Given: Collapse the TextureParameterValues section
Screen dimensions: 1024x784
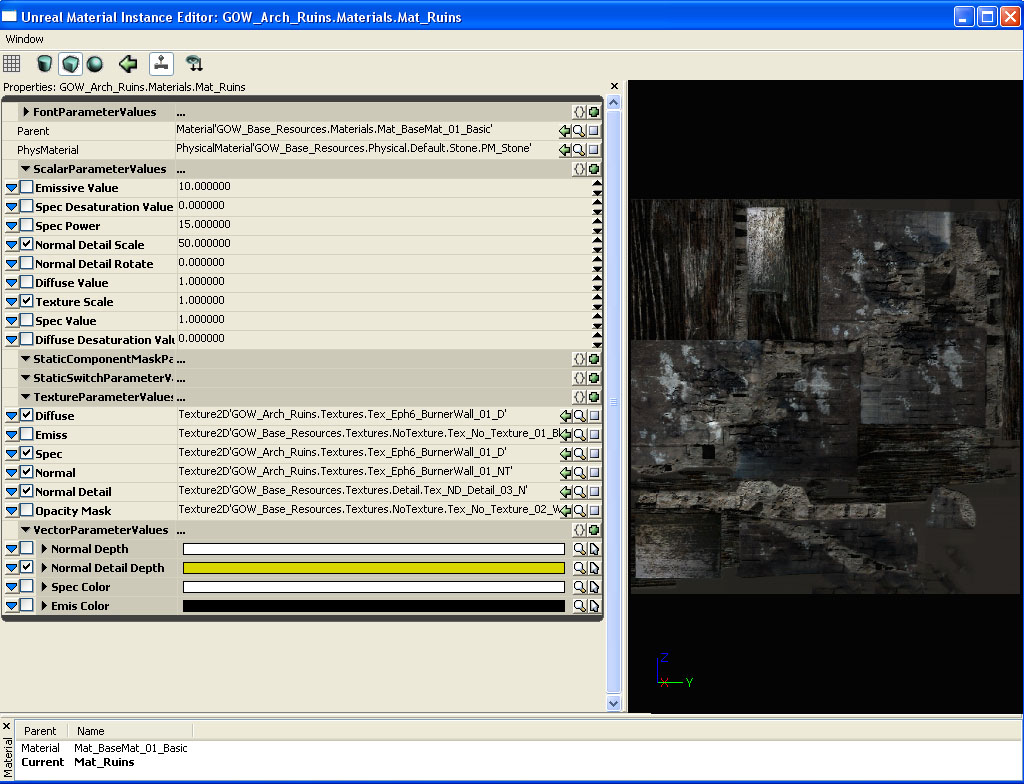Looking at the screenshot, I should [25, 397].
